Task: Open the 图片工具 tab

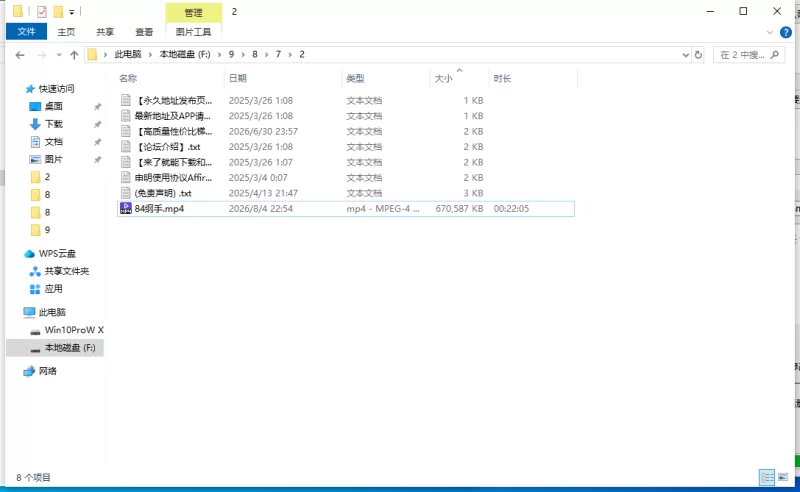Action: [193, 32]
